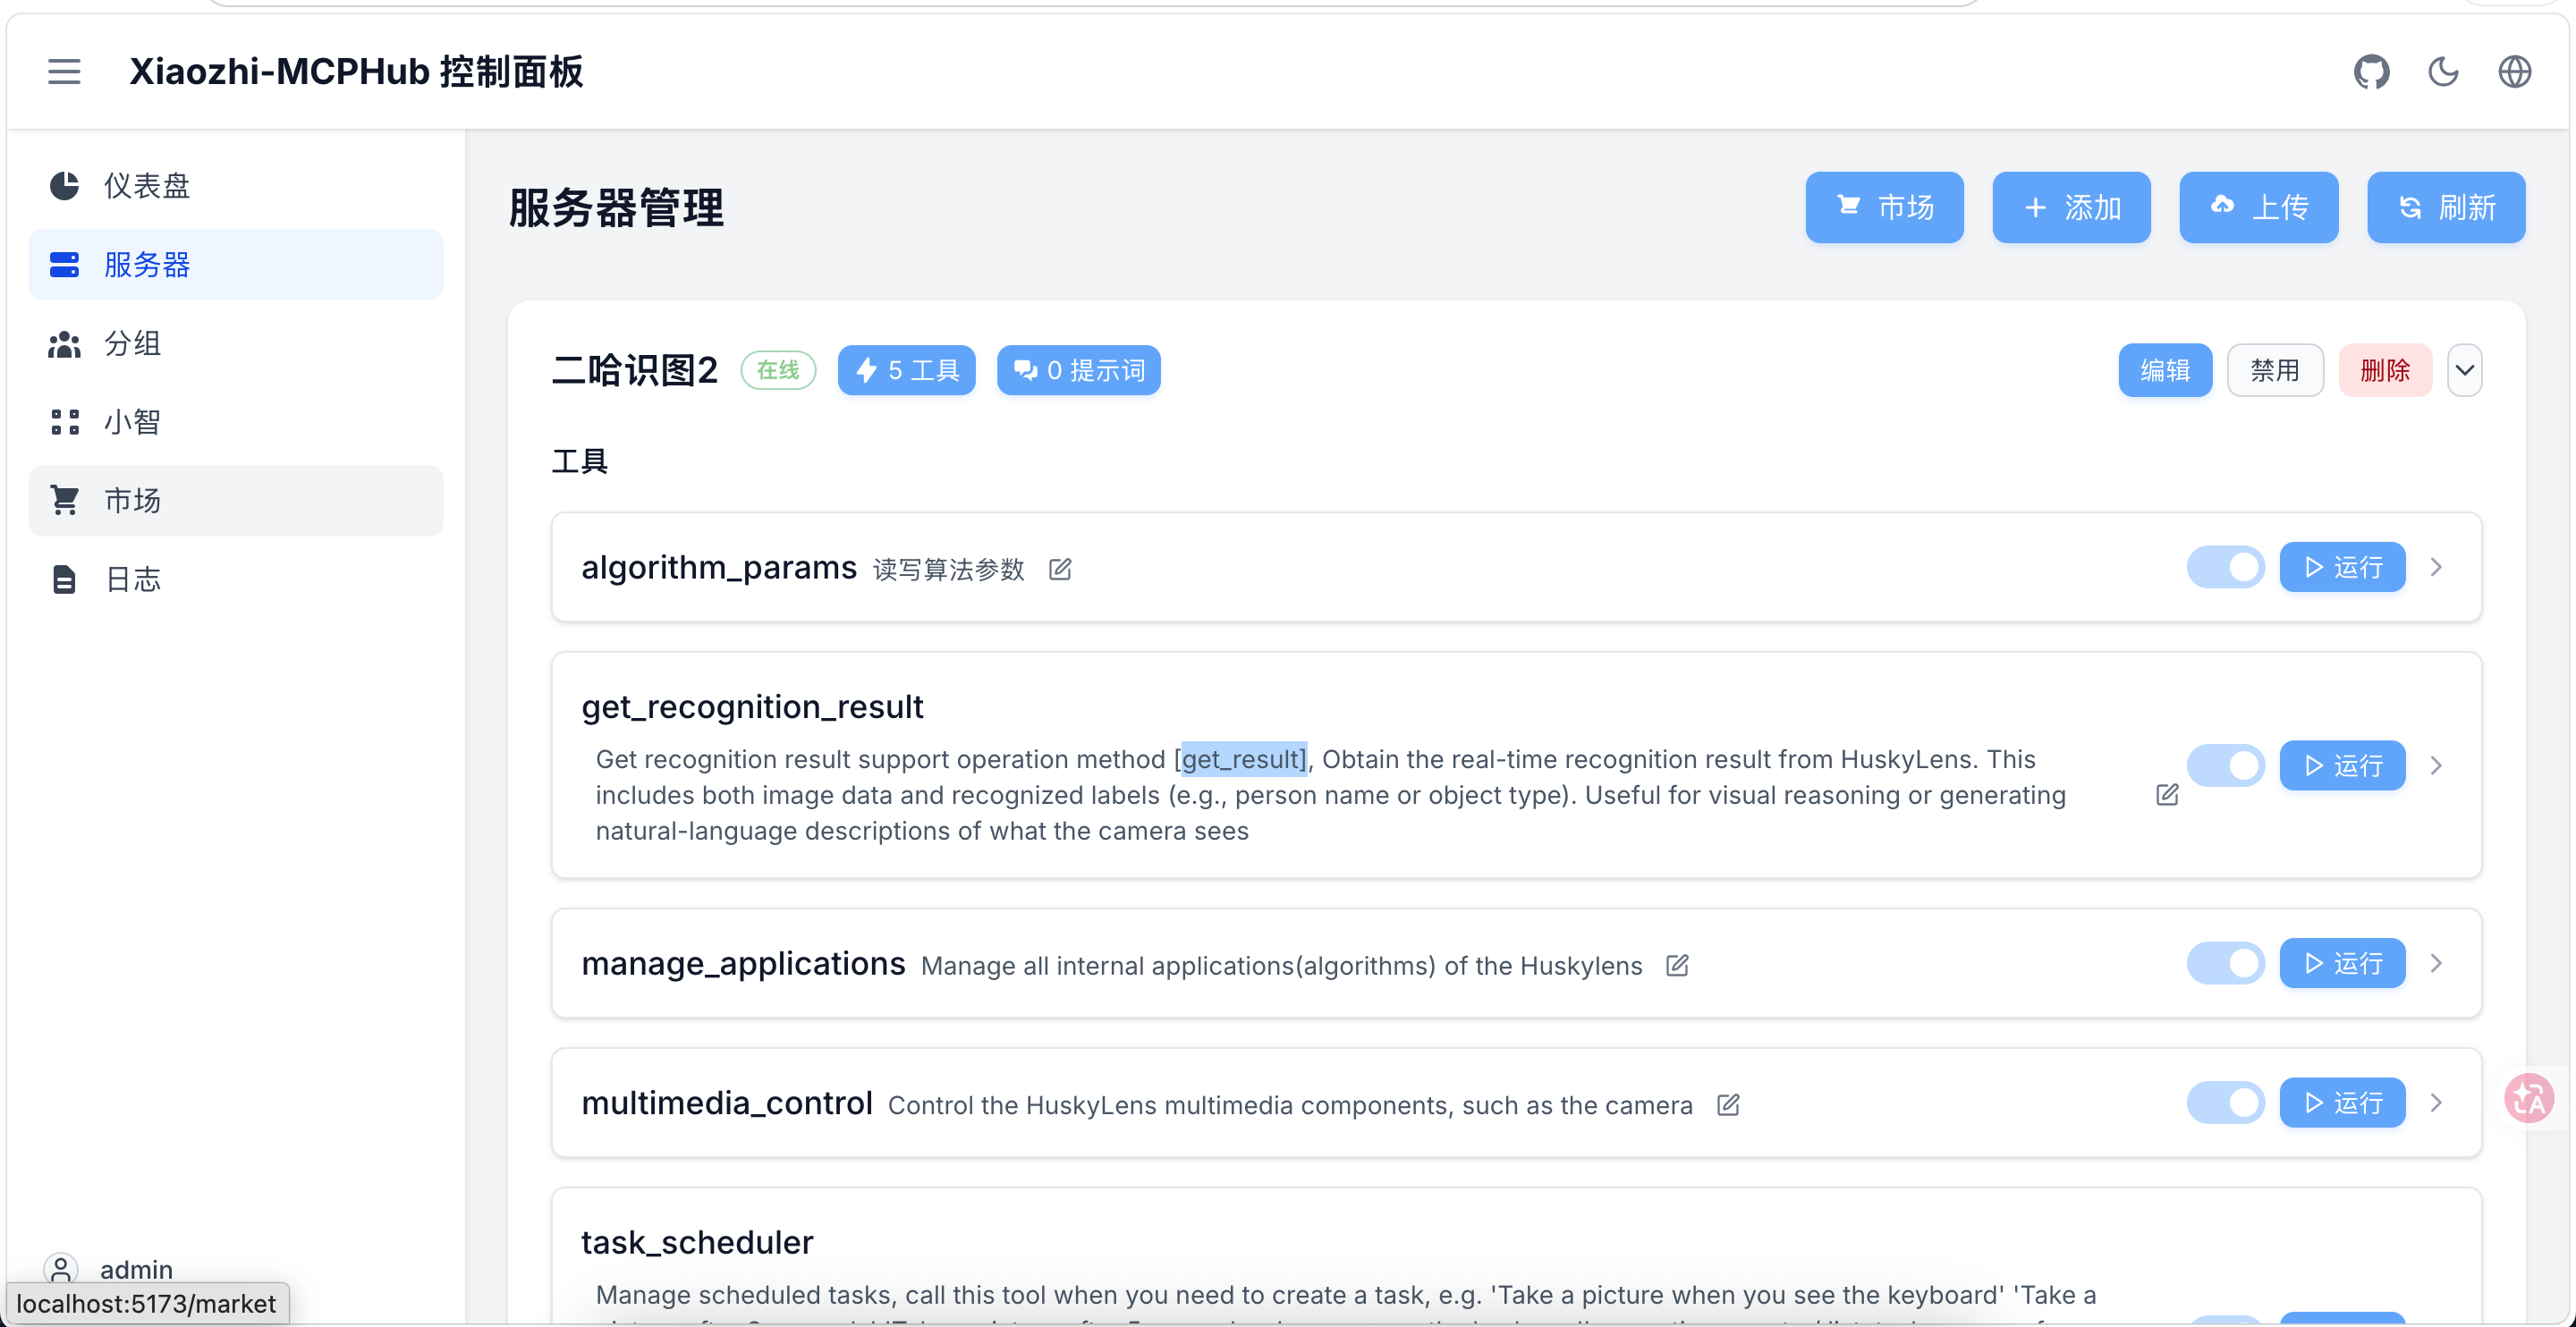Edit the multimedia_control description
2576x1327 pixels.
point(1729,1105)
